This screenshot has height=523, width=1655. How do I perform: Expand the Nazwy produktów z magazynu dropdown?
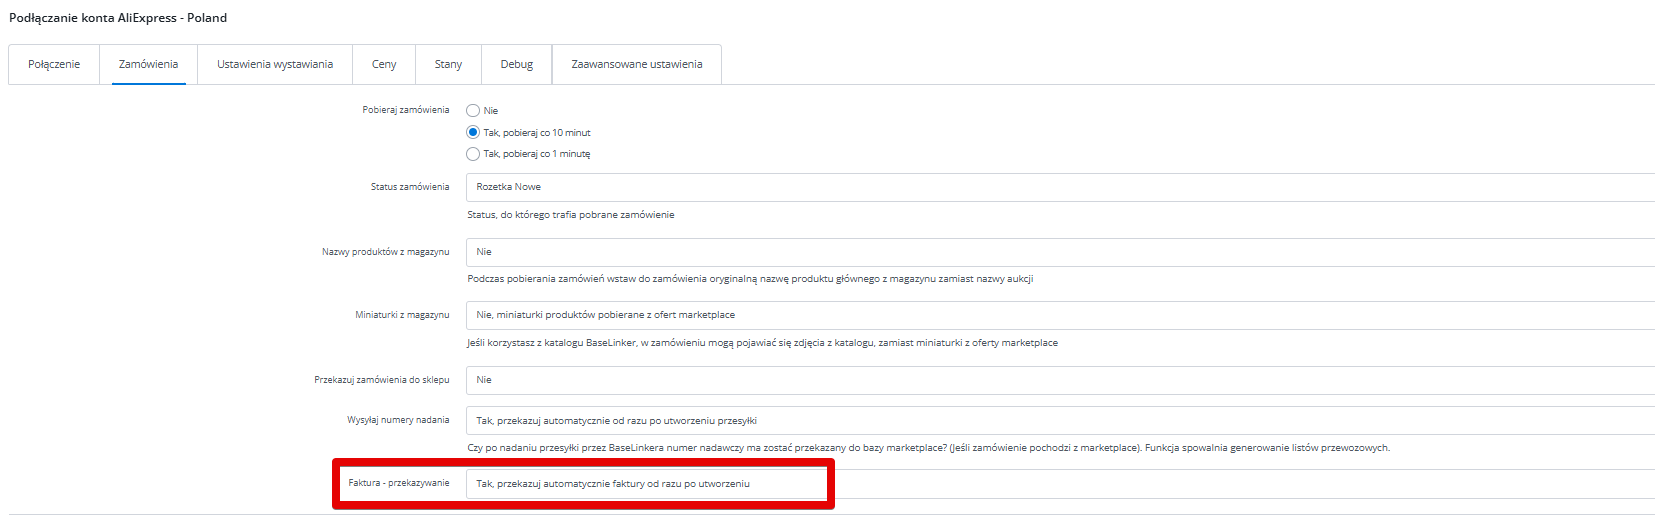coord(1060,252)
